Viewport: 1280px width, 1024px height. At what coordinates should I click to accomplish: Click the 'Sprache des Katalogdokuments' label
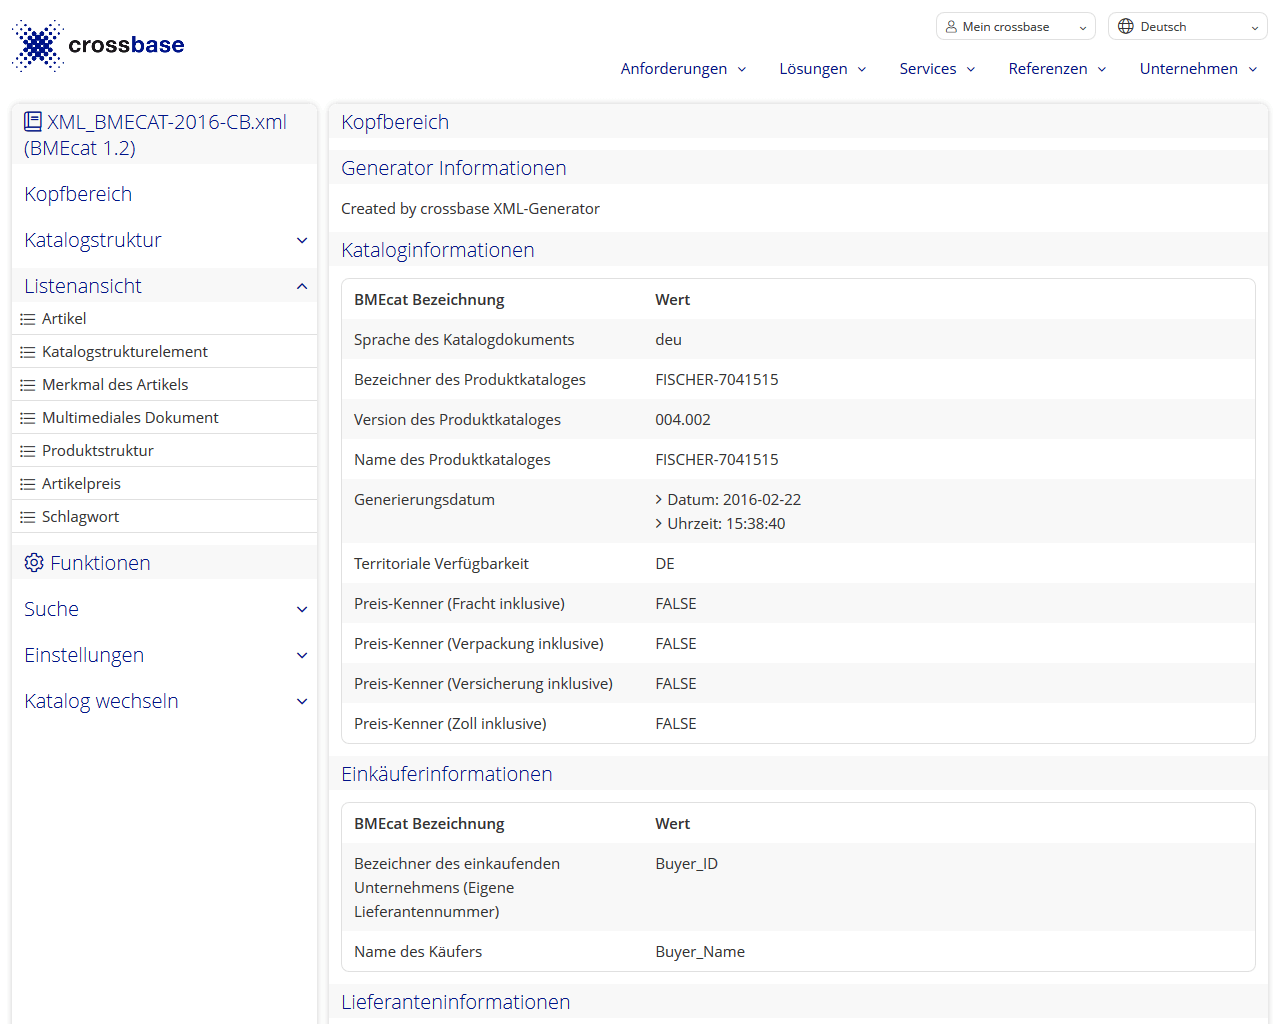[x=464, y=340]
